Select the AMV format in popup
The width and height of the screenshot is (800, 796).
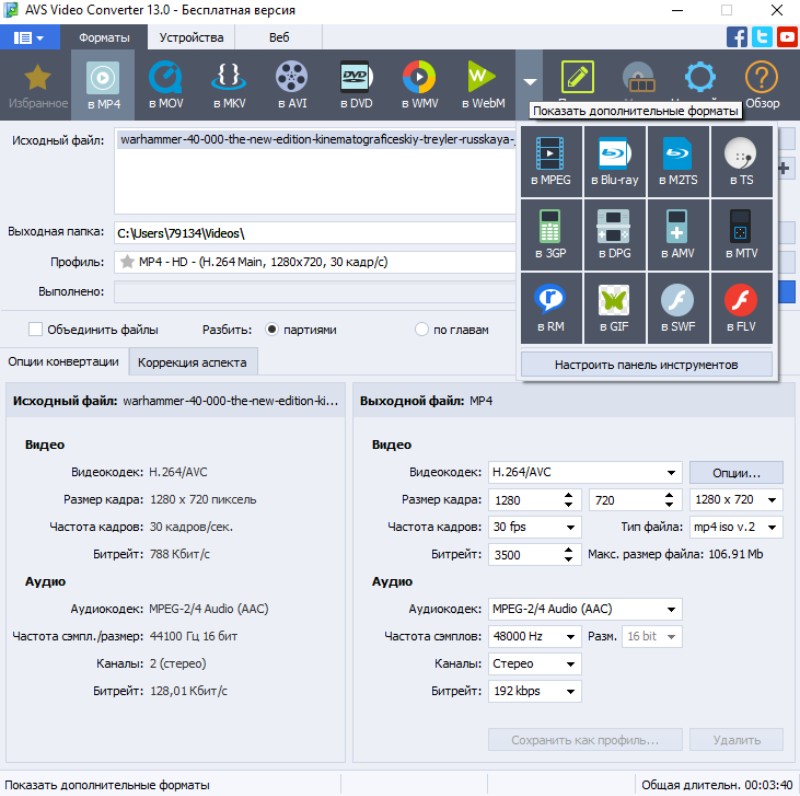point(678,235)
